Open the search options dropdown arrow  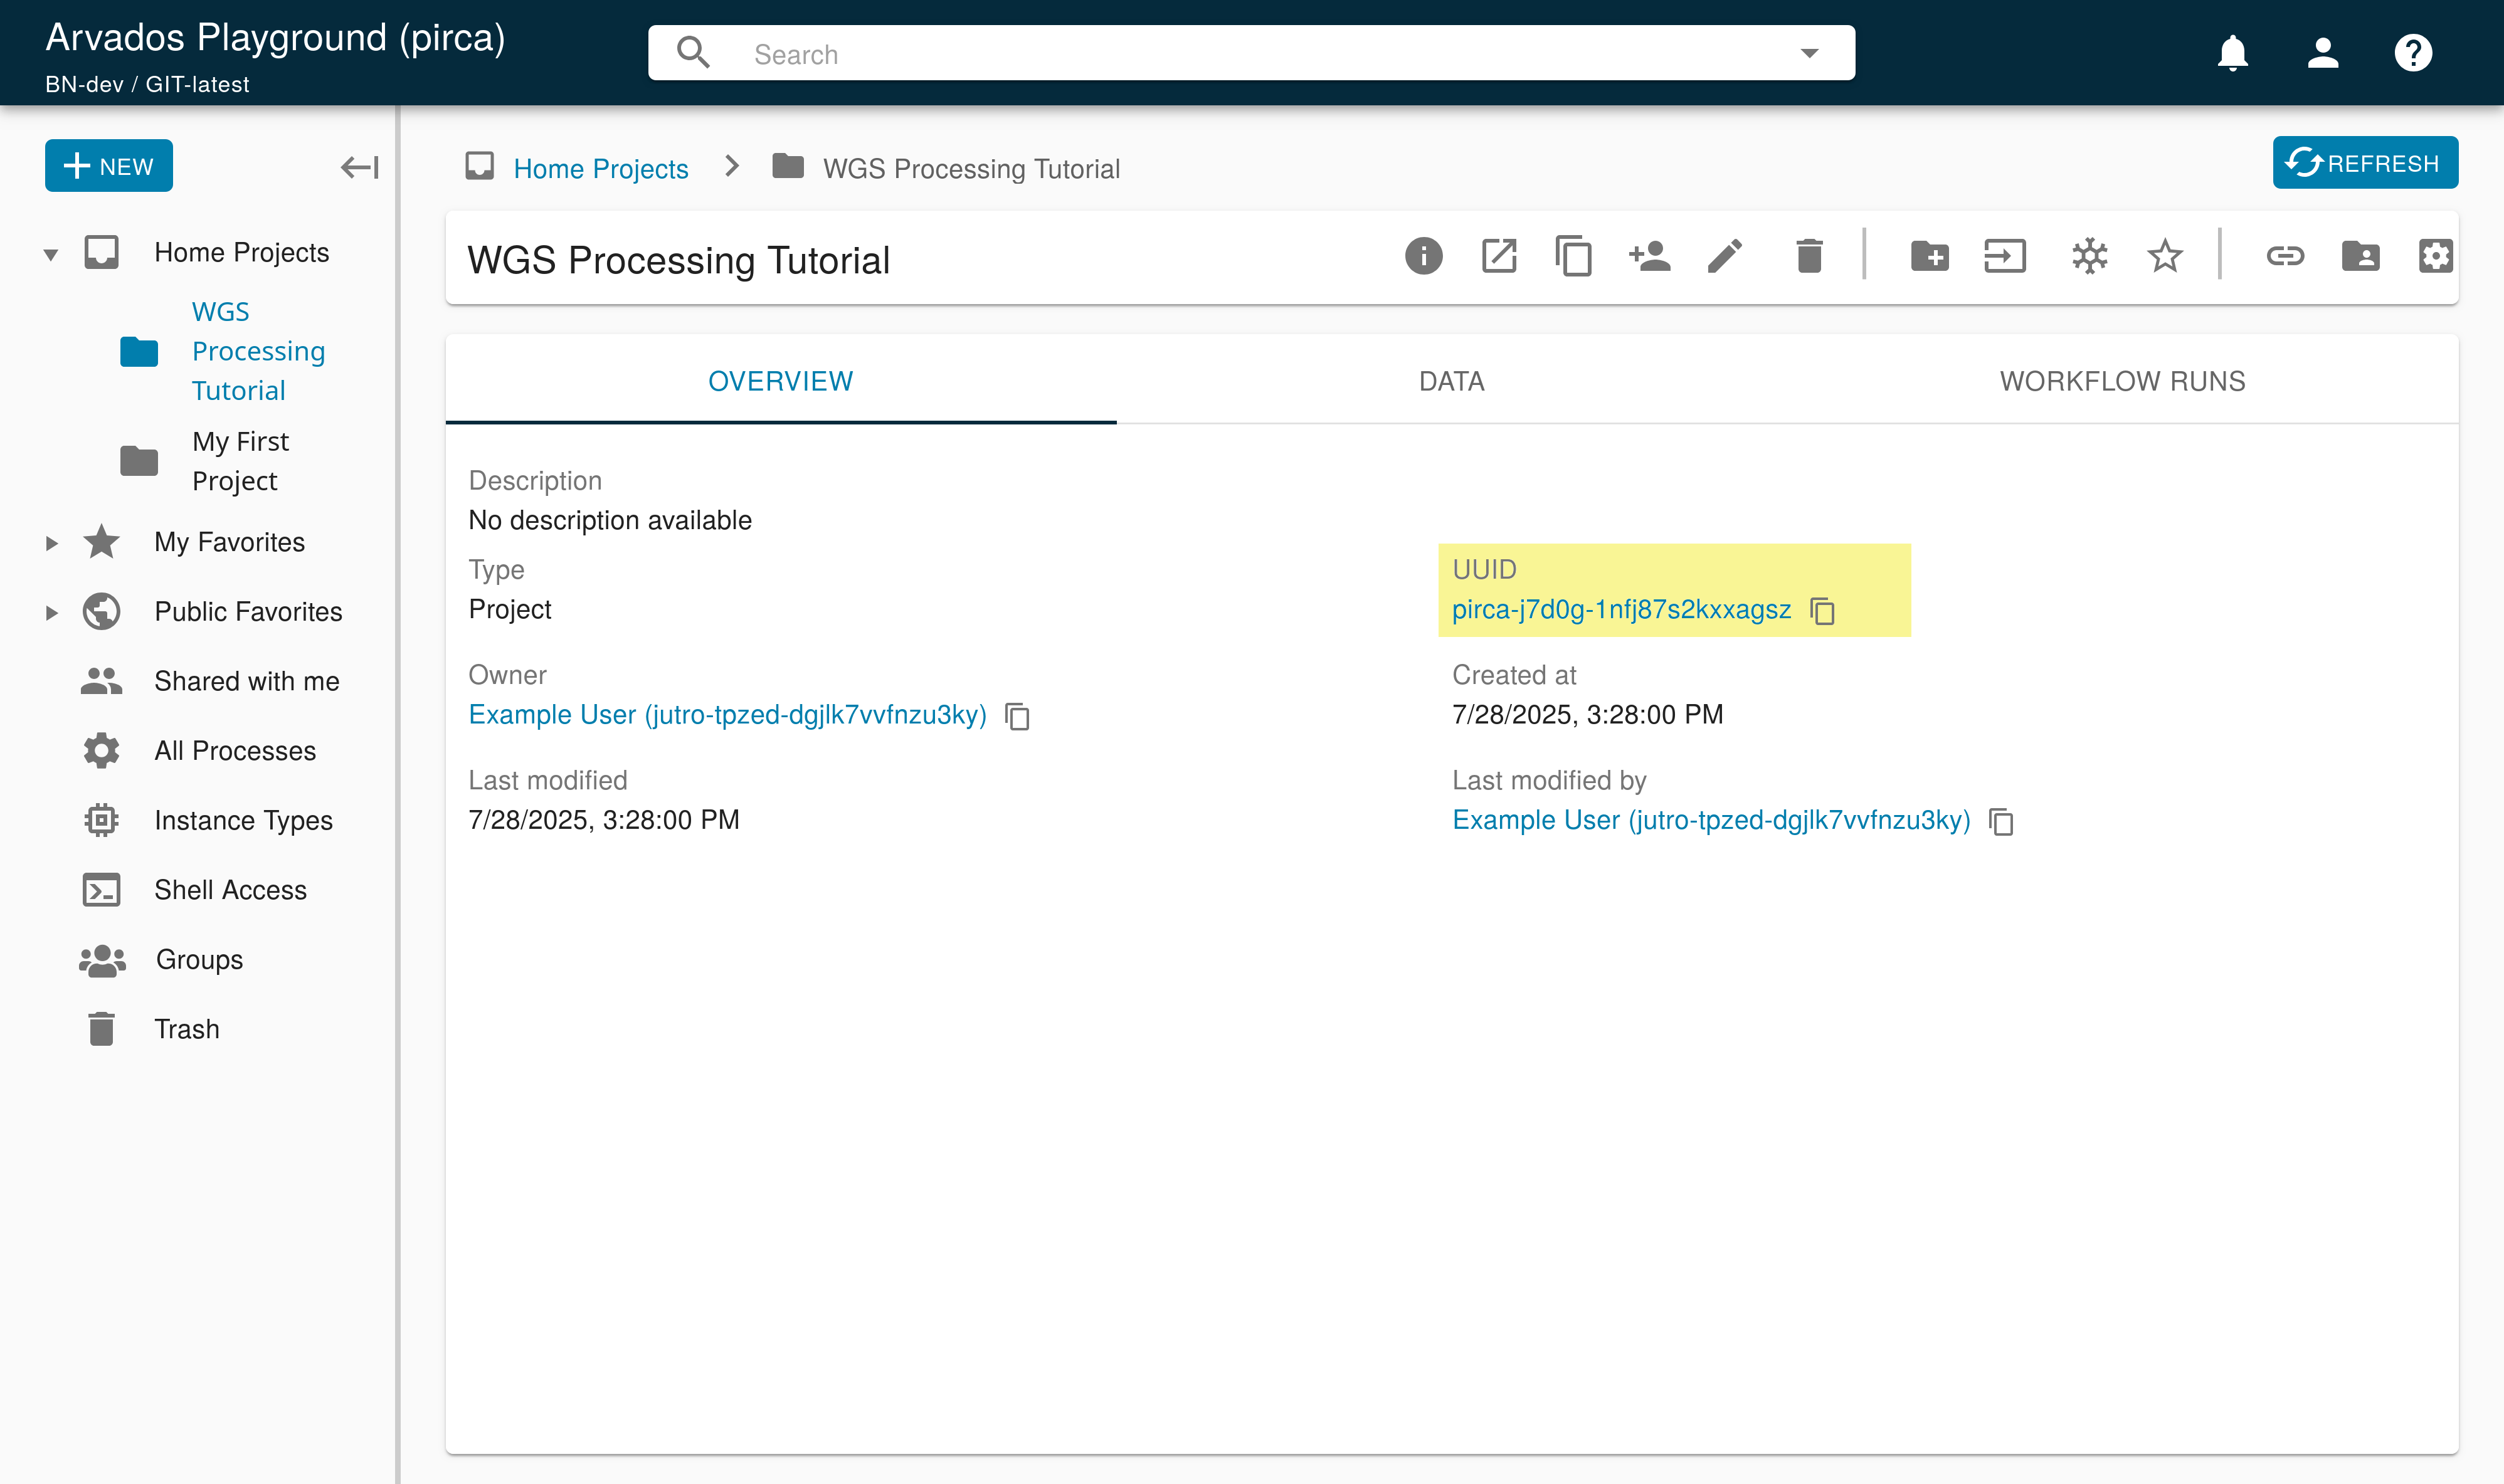(x=1809, y=53)
